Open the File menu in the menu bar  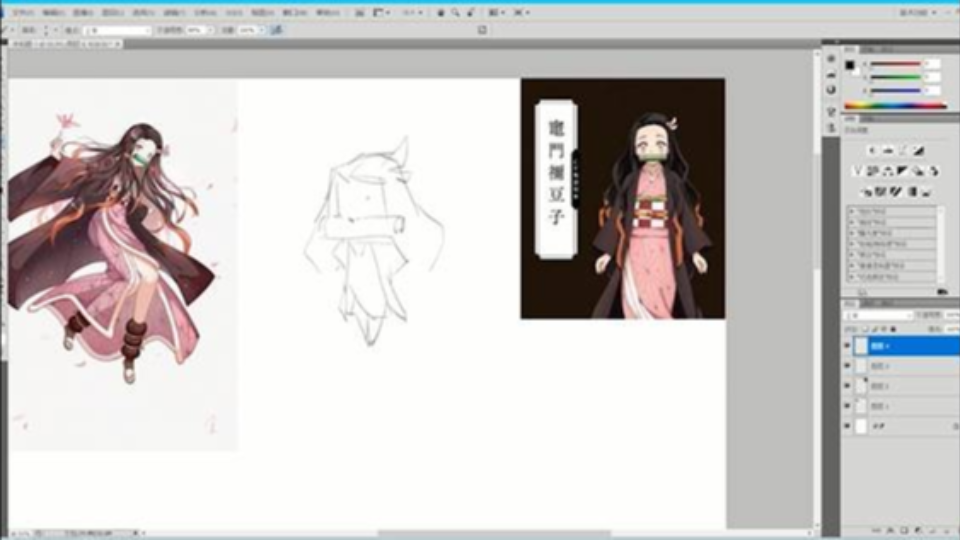pyautogui.click(x=23, y=12)
